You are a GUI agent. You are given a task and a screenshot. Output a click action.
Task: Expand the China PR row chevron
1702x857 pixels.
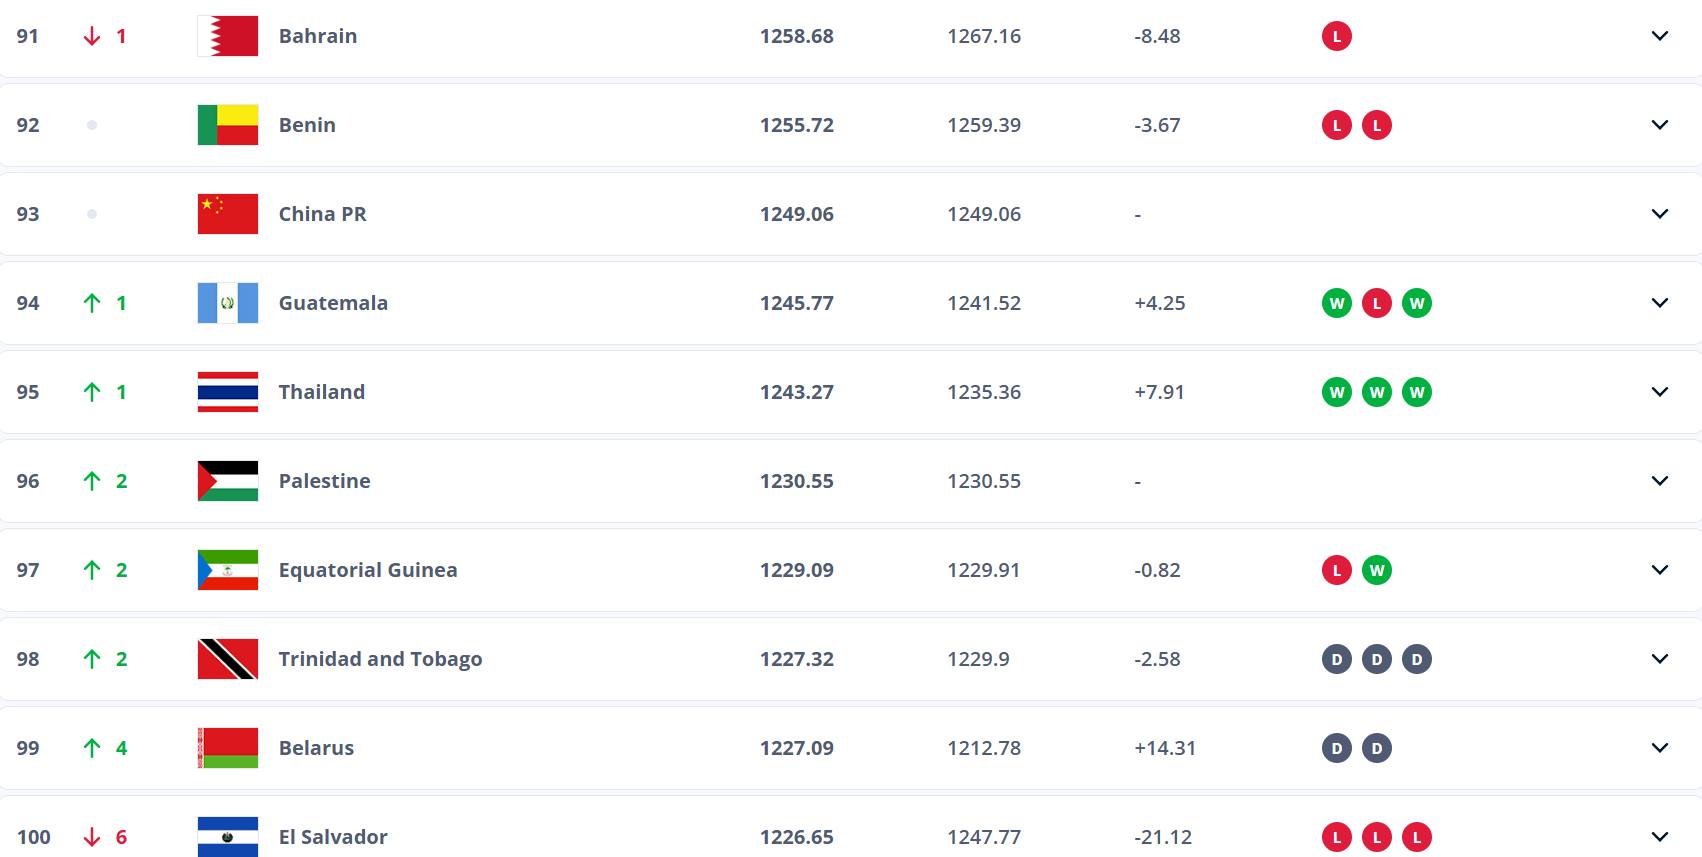pyautogui.click(x=1659, y=214)
